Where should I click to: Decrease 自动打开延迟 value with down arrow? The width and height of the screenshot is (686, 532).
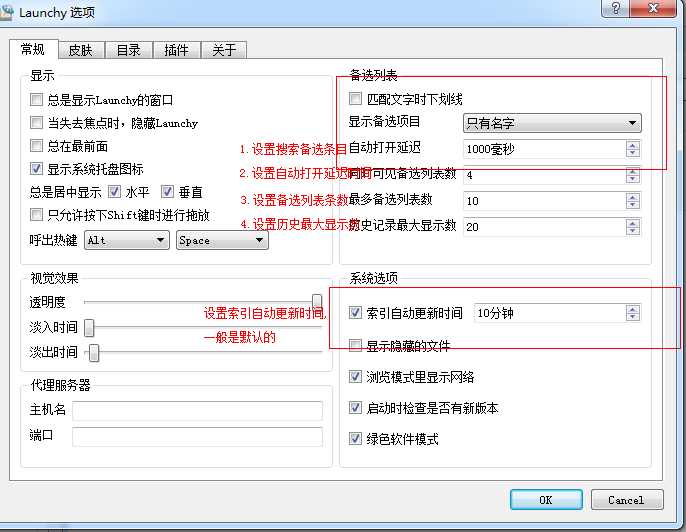coord(633,153)
